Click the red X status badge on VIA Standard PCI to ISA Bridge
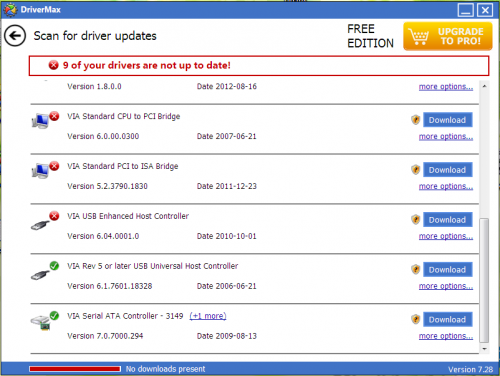Viewport: 500px width, 376px height. [x=54, y=166]
